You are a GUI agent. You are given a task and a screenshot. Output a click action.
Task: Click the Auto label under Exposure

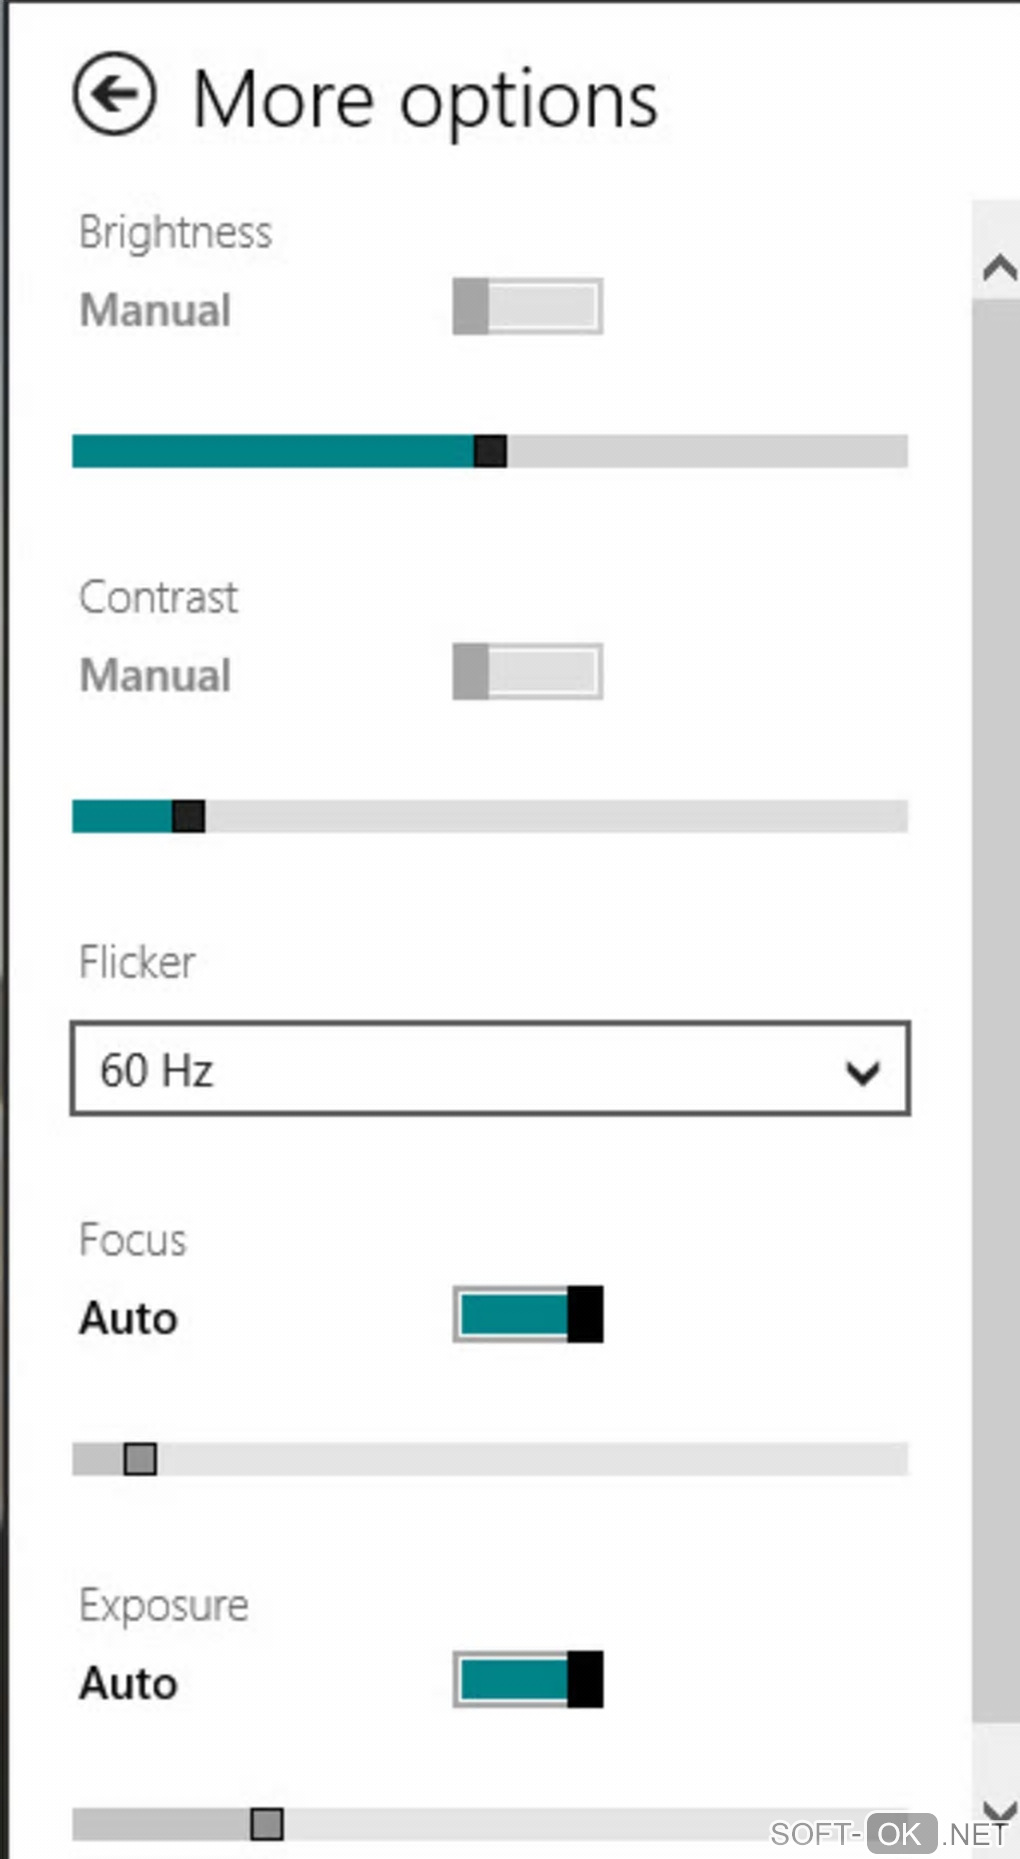(x=128, y=1683)
